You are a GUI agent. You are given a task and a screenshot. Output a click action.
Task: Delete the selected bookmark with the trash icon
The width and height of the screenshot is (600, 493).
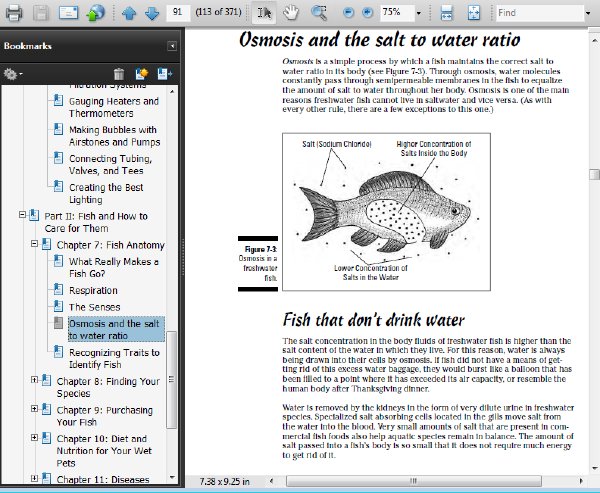(119, 73)
